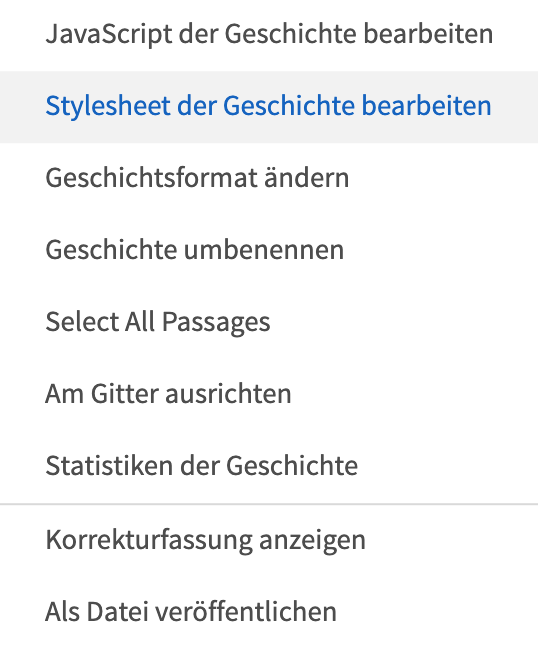Toggle 'Am Gitter ausrichten' snap option

tap(269, 395)
